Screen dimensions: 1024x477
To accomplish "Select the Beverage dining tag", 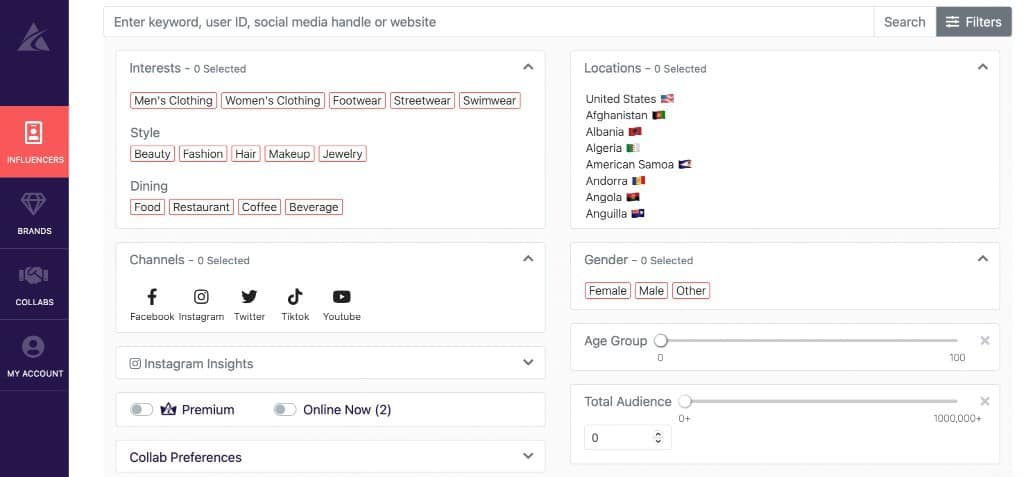I will click(313, 207).
